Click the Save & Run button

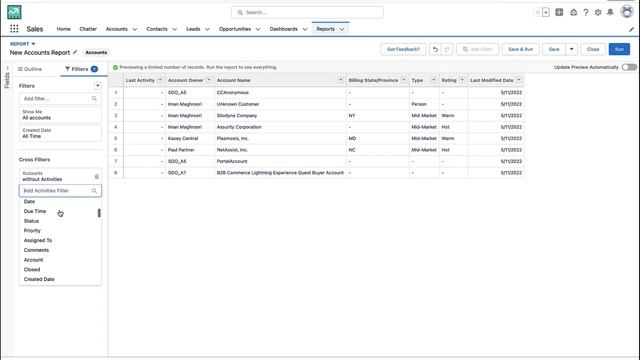[520, 49]
